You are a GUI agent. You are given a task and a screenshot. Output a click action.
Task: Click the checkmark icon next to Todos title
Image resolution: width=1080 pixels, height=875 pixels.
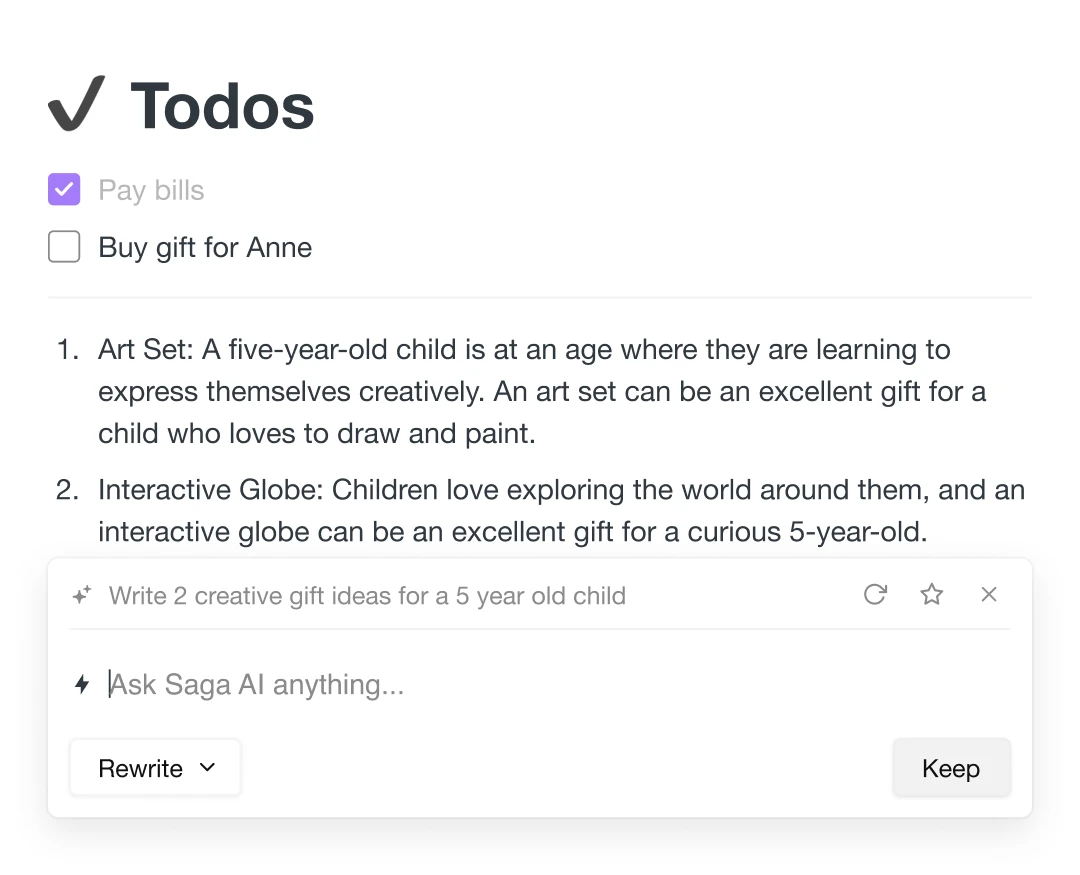76,104
